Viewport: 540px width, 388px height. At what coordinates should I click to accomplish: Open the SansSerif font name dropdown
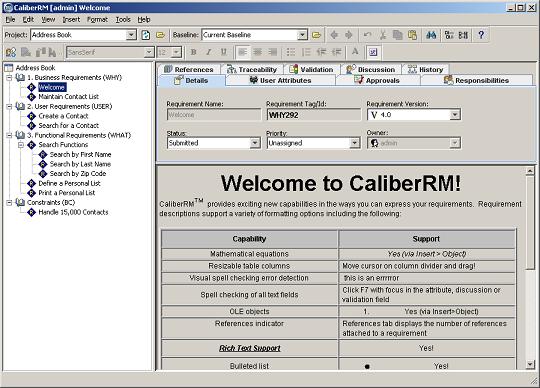point(149,52)
